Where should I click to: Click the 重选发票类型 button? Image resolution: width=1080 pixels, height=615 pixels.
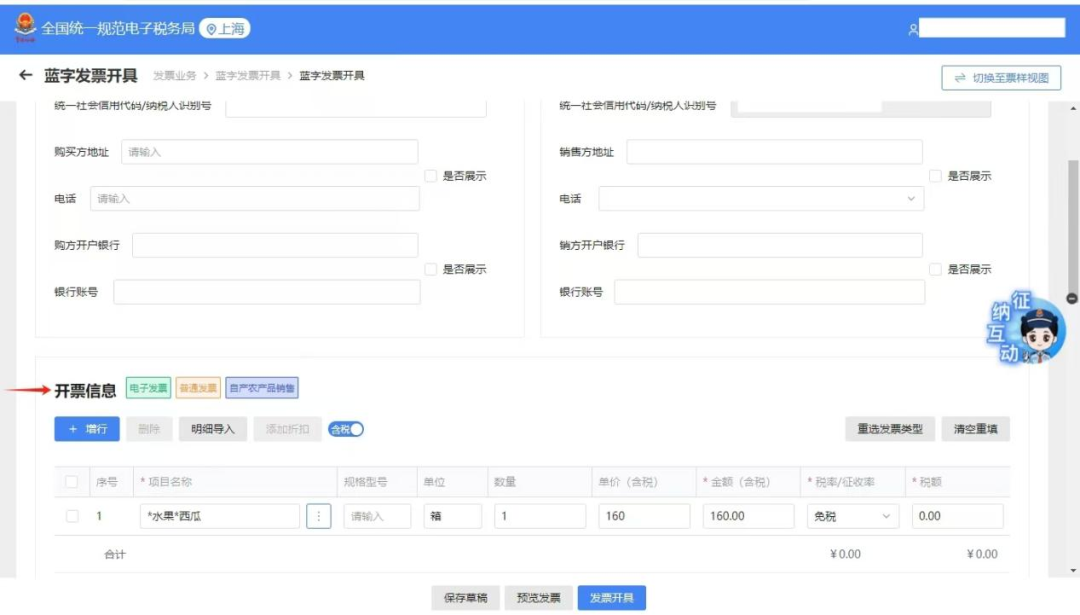click(x=890, y=429)
